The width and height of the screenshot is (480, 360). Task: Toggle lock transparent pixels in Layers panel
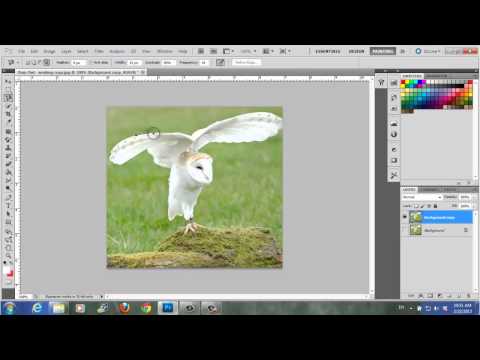pos(417,206)
